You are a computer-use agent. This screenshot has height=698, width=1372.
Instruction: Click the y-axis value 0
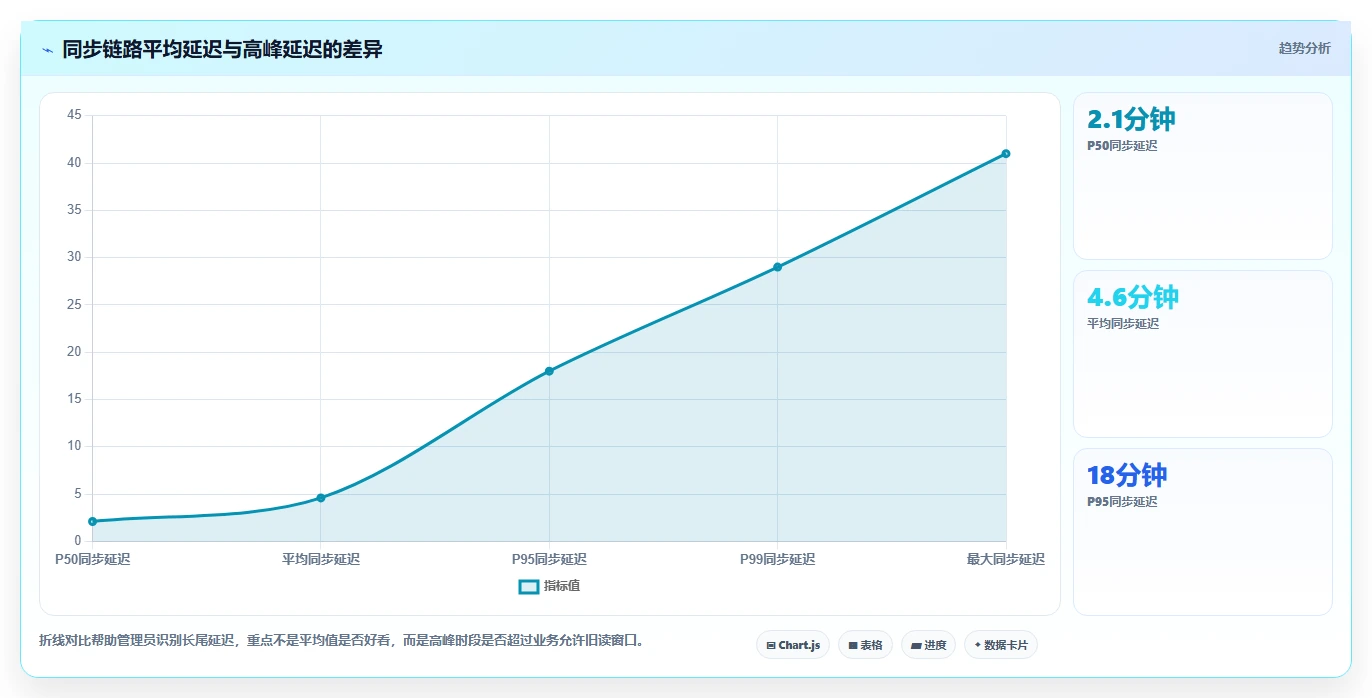coord(78,541)
